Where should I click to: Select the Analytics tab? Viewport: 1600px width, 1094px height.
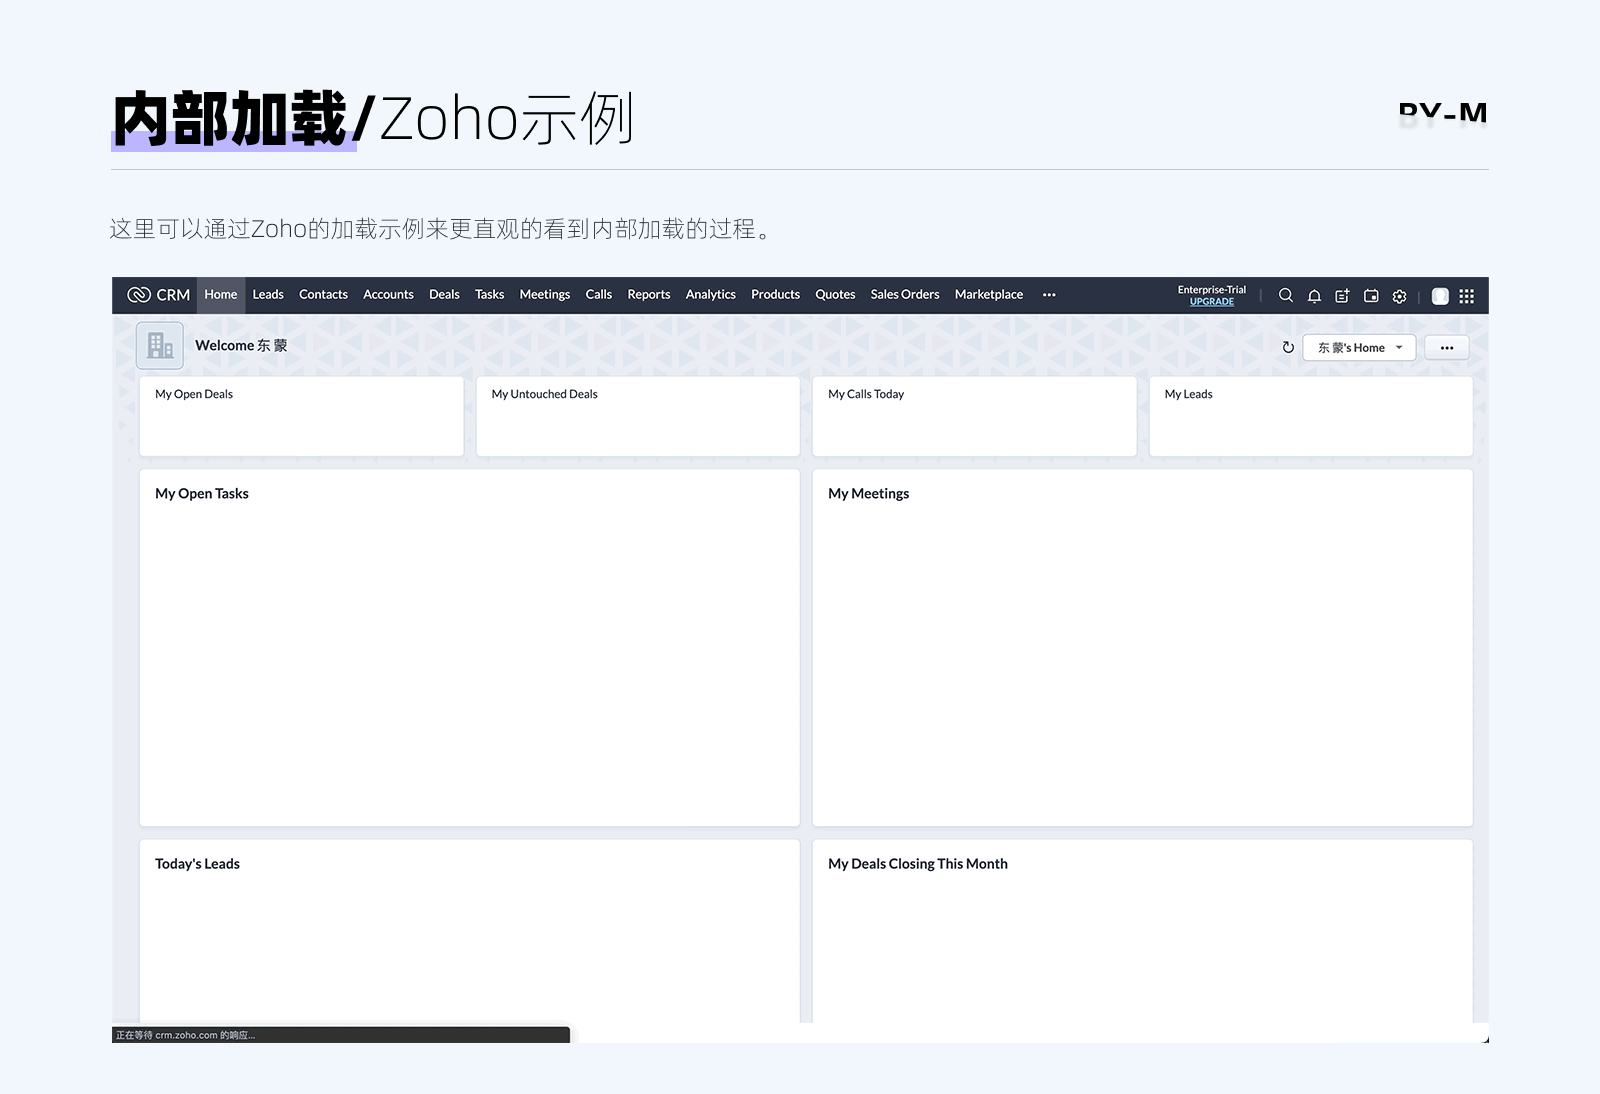711,295
